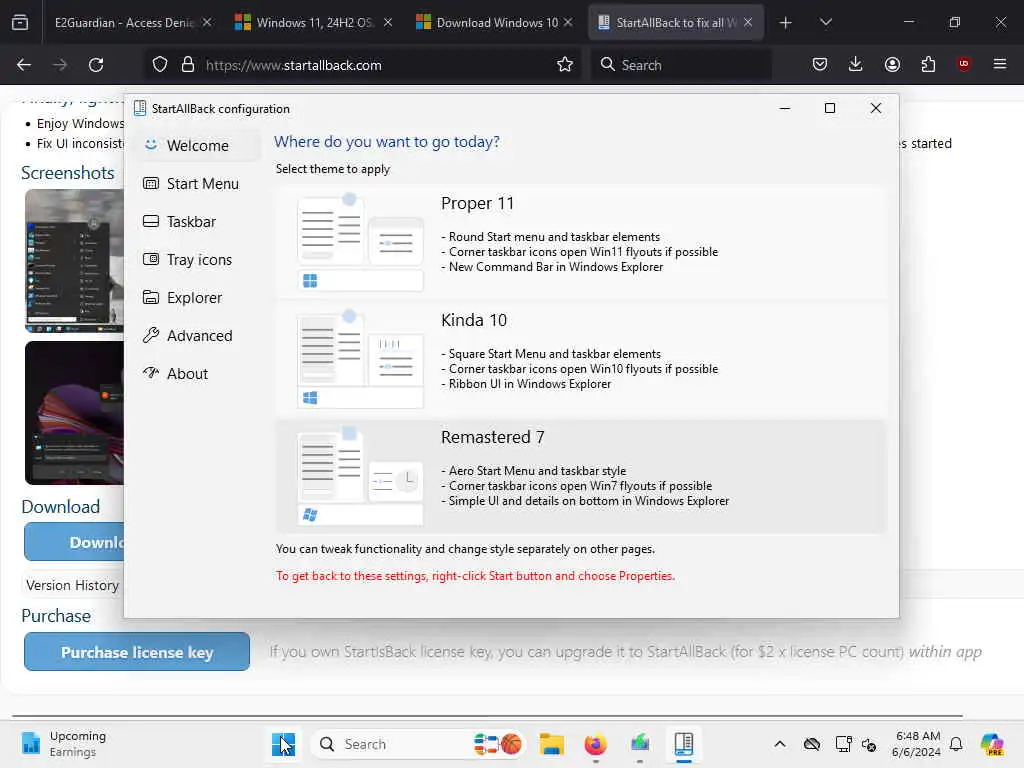
Task: Click the Firefox forward arrow
Action: click(x=59, y=65)
